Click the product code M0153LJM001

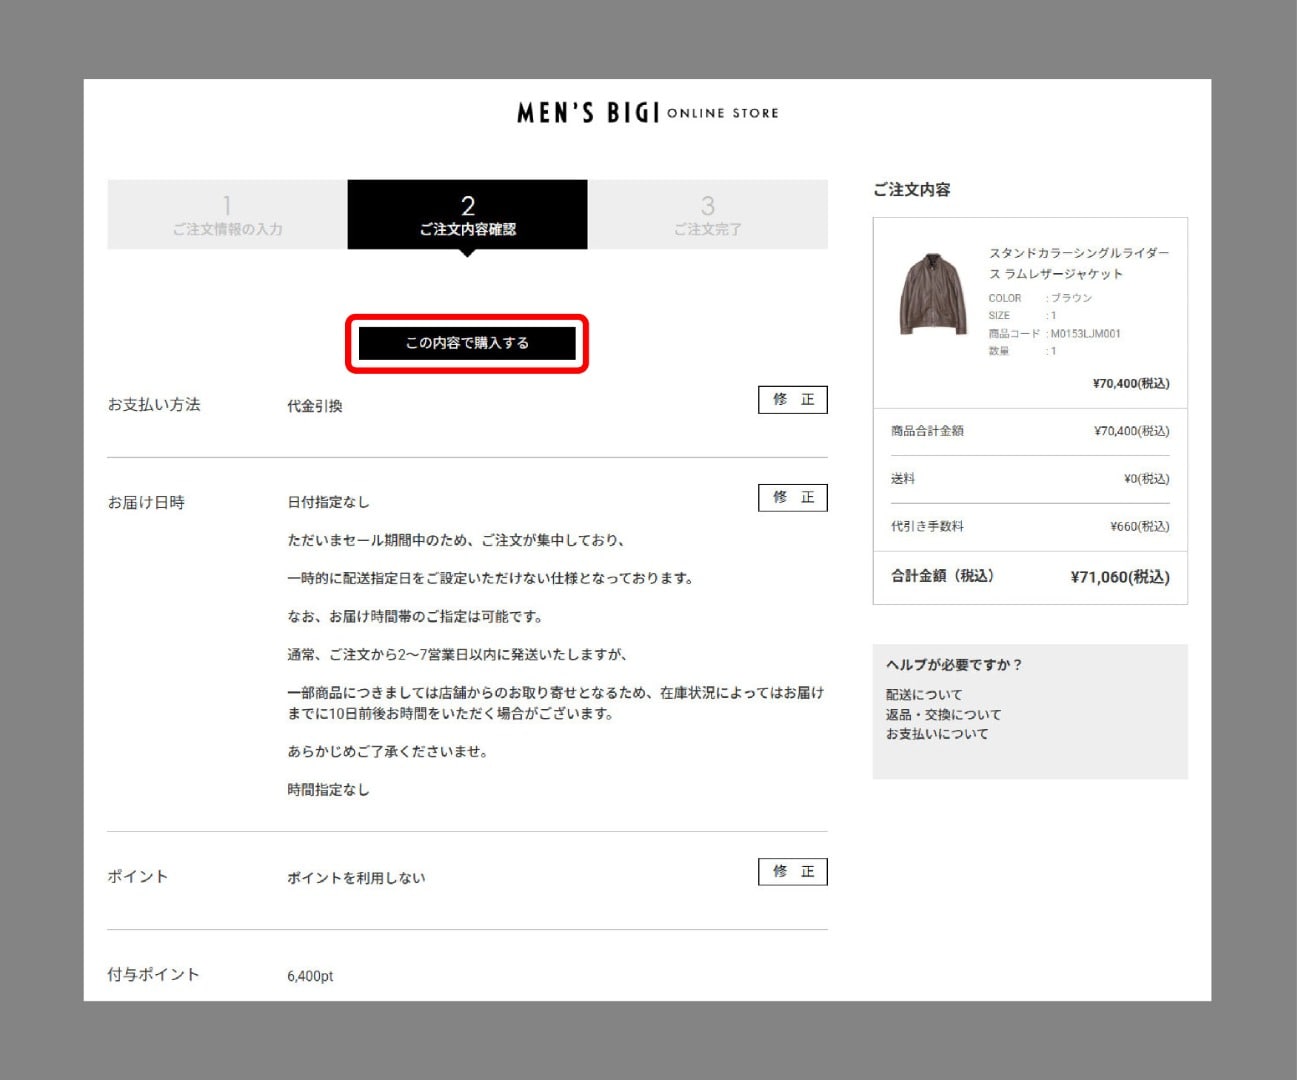click(1085, 334)
